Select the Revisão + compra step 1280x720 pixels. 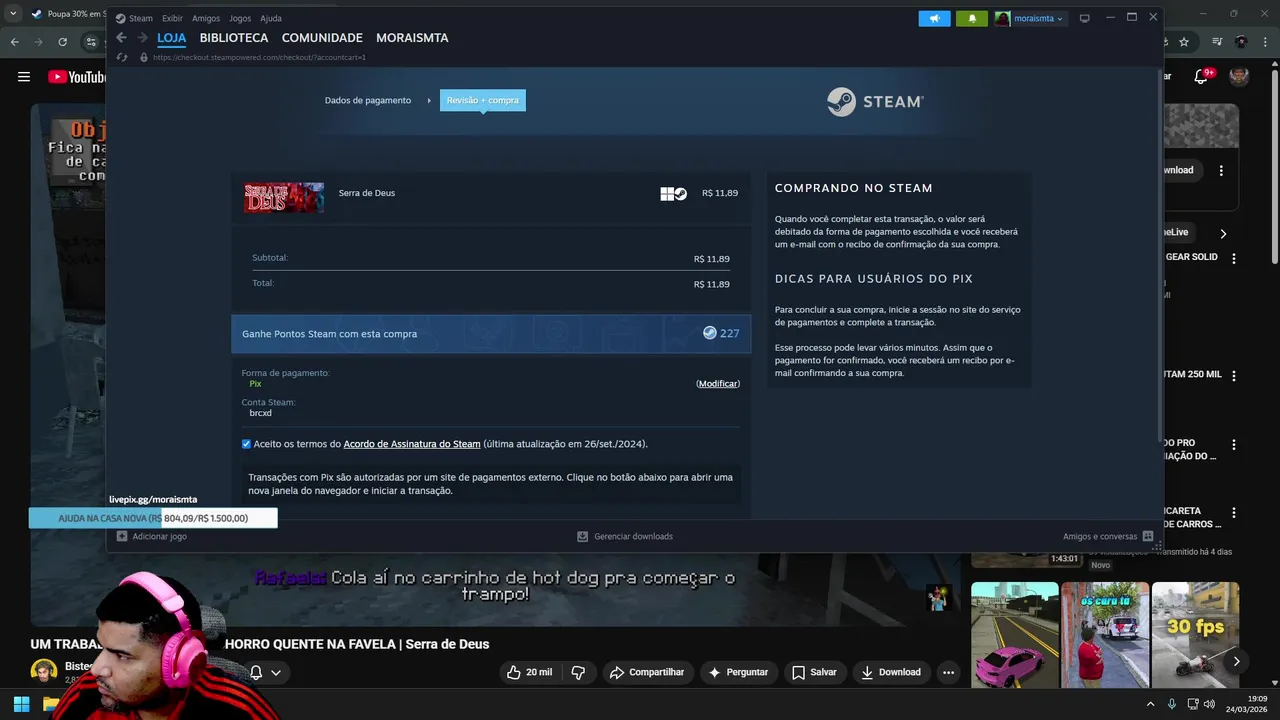[x=483, y=100]
